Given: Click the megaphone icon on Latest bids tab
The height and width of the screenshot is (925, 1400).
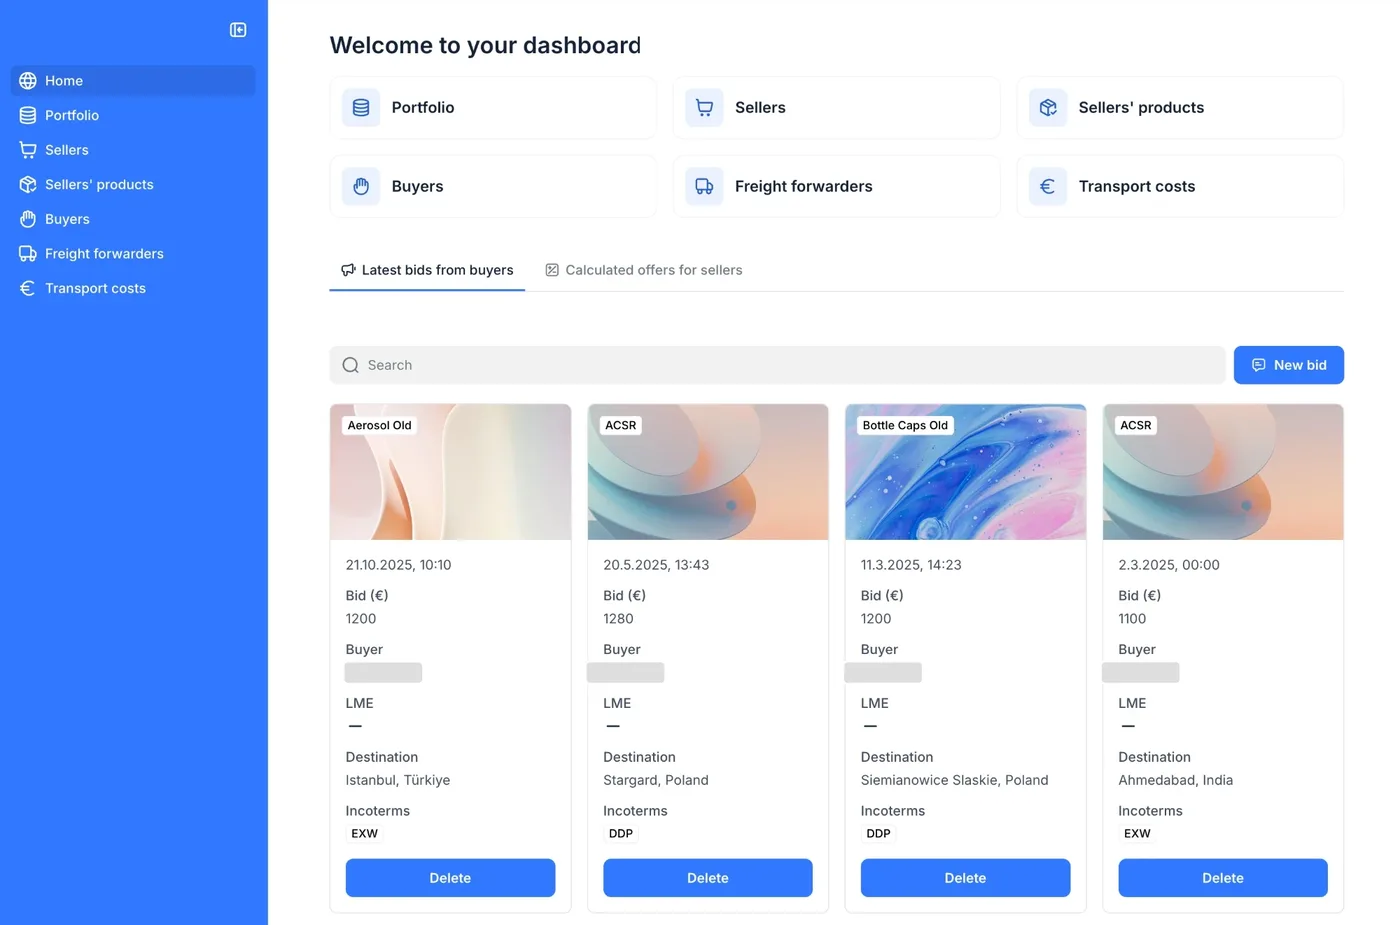Looking at the screenshot, I should [x=348, y=270].
